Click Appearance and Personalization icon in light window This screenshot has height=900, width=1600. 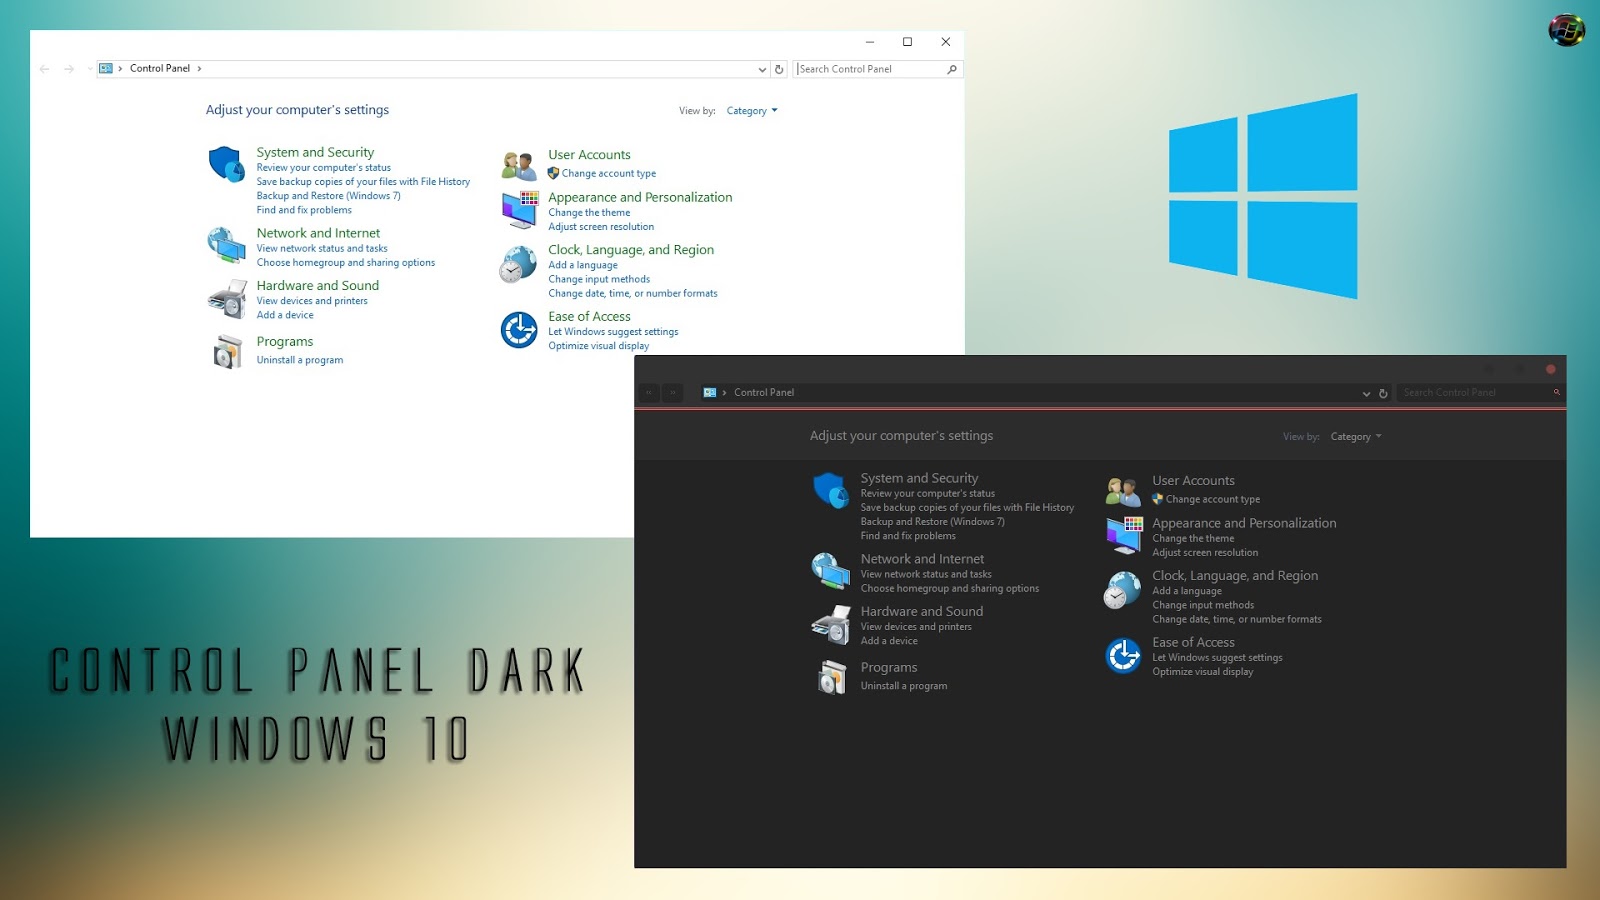tap(520, 210)
